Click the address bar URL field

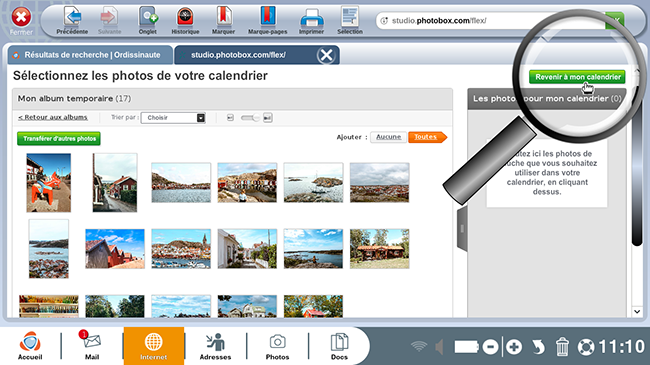click(489, 20)
